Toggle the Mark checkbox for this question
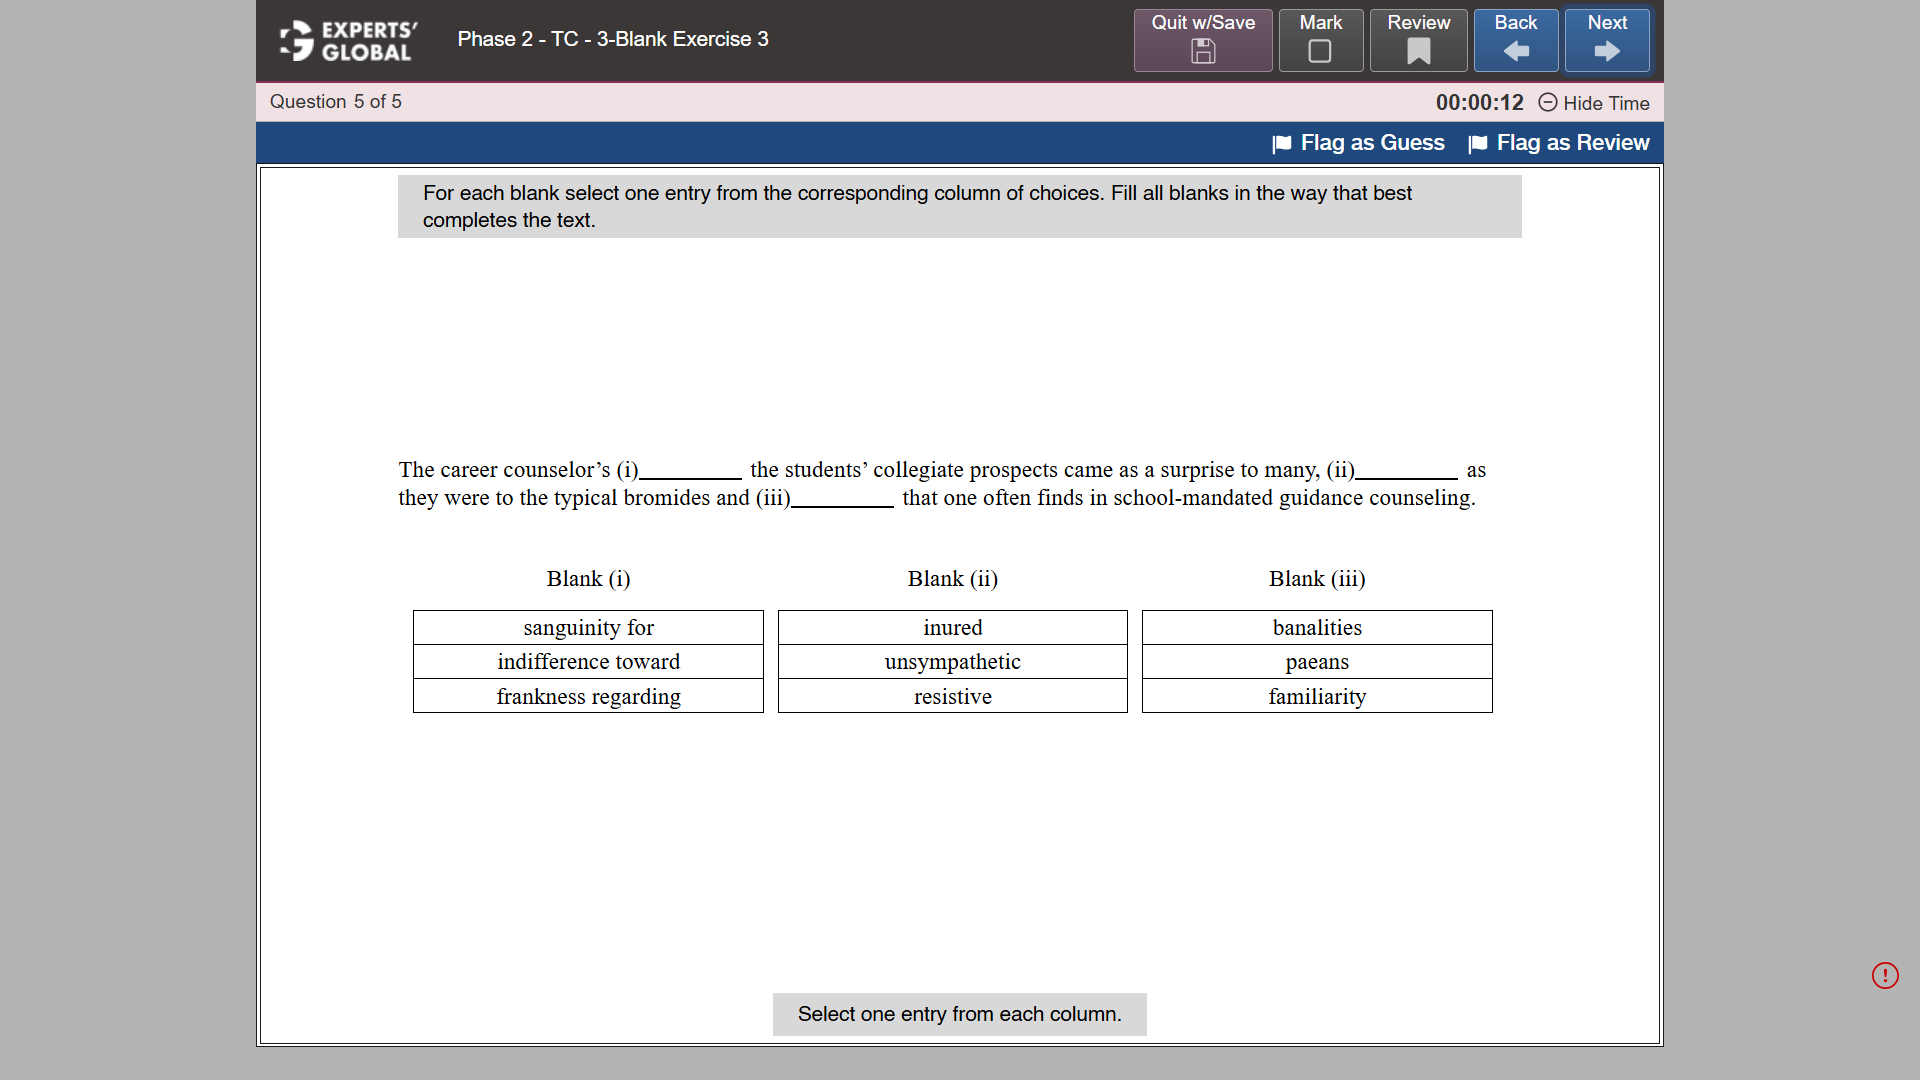Viewport: 1920px width, 1080px height. point(1320,49)
